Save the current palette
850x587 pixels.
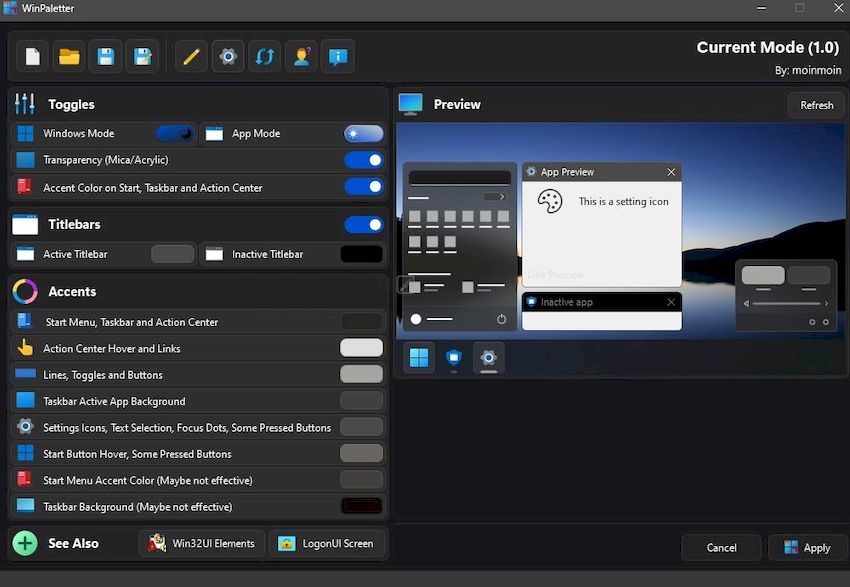105,56
